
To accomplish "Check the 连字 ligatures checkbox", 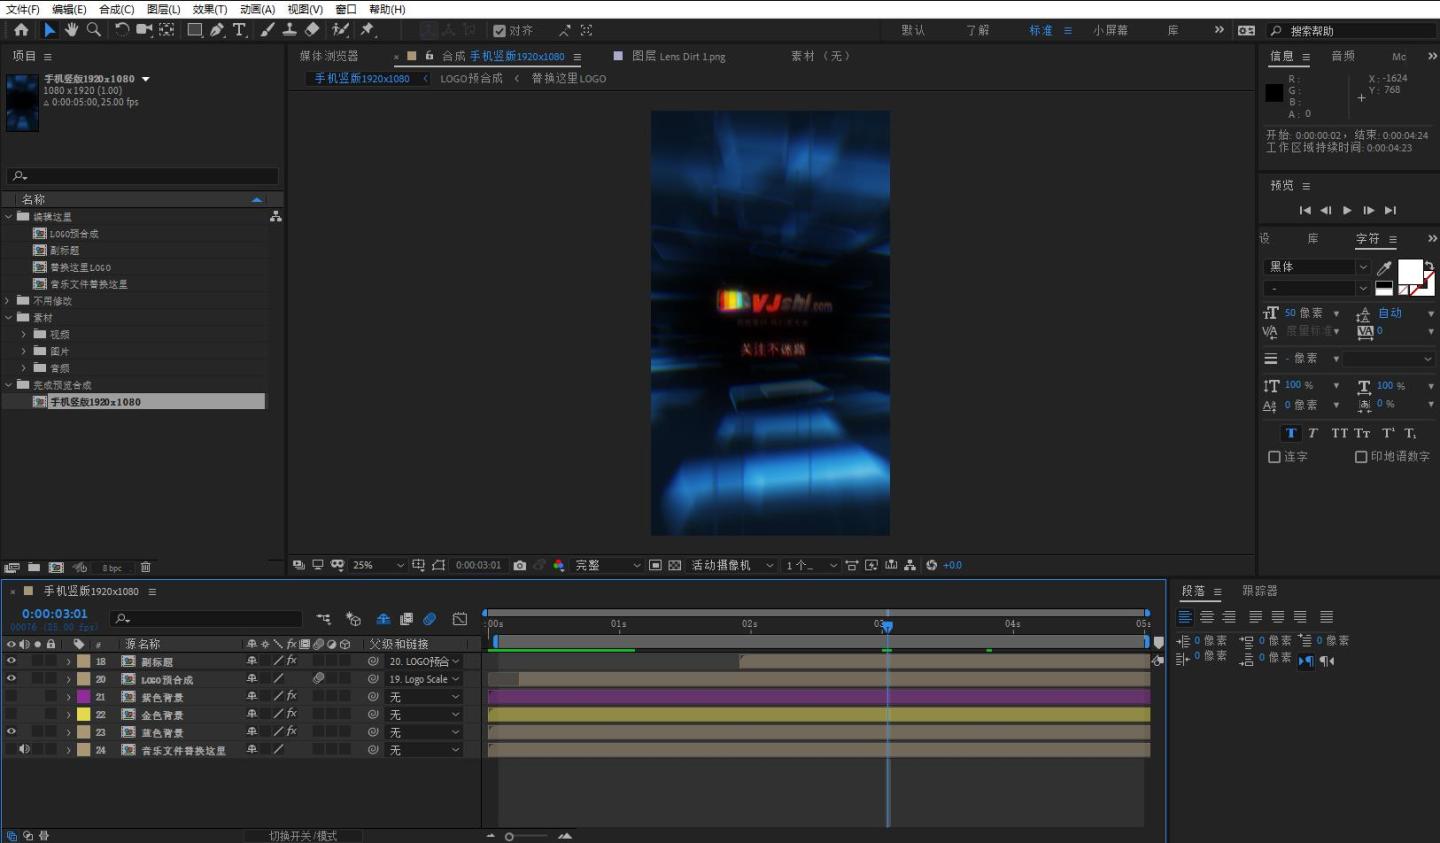I will [x=1274, y=457].
